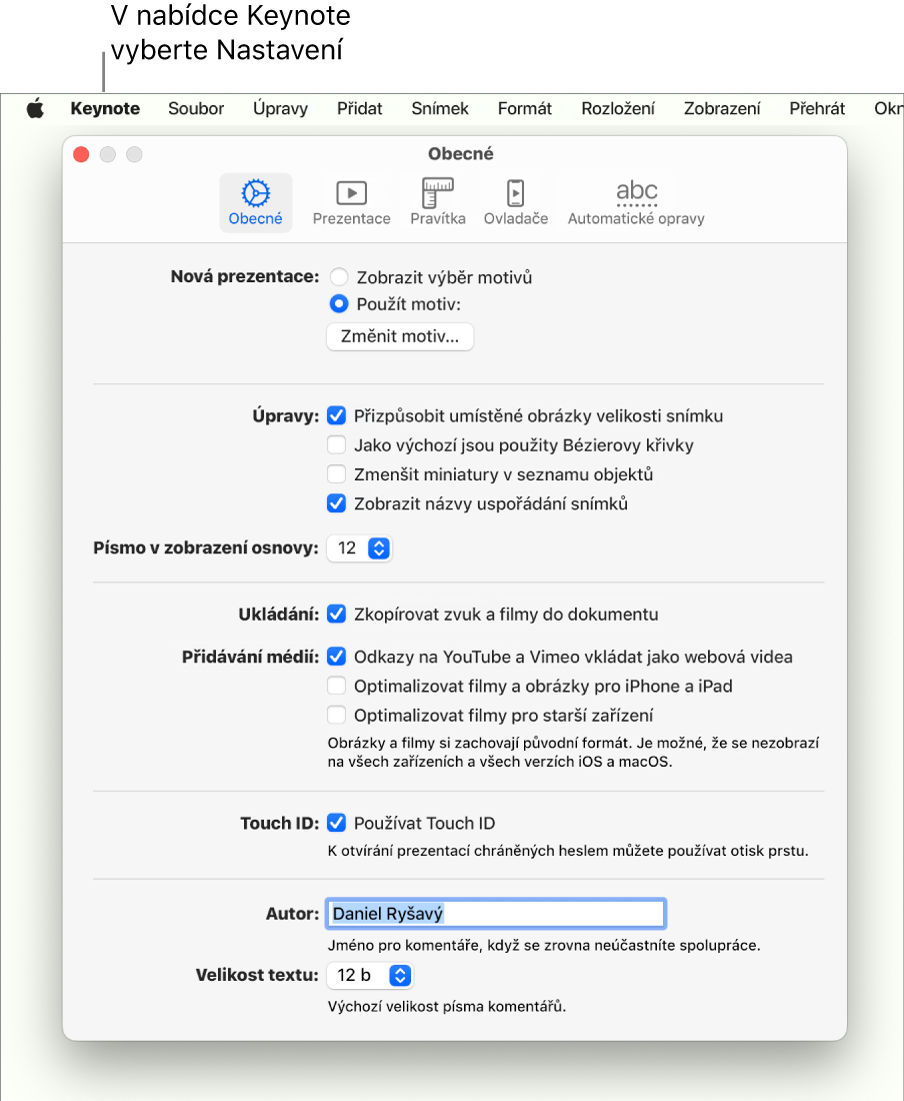Open Písmo v zobrazení osnovy size dropdown
The width and height of the screenshot is (904, 1101).
click(x=359, y=548)
